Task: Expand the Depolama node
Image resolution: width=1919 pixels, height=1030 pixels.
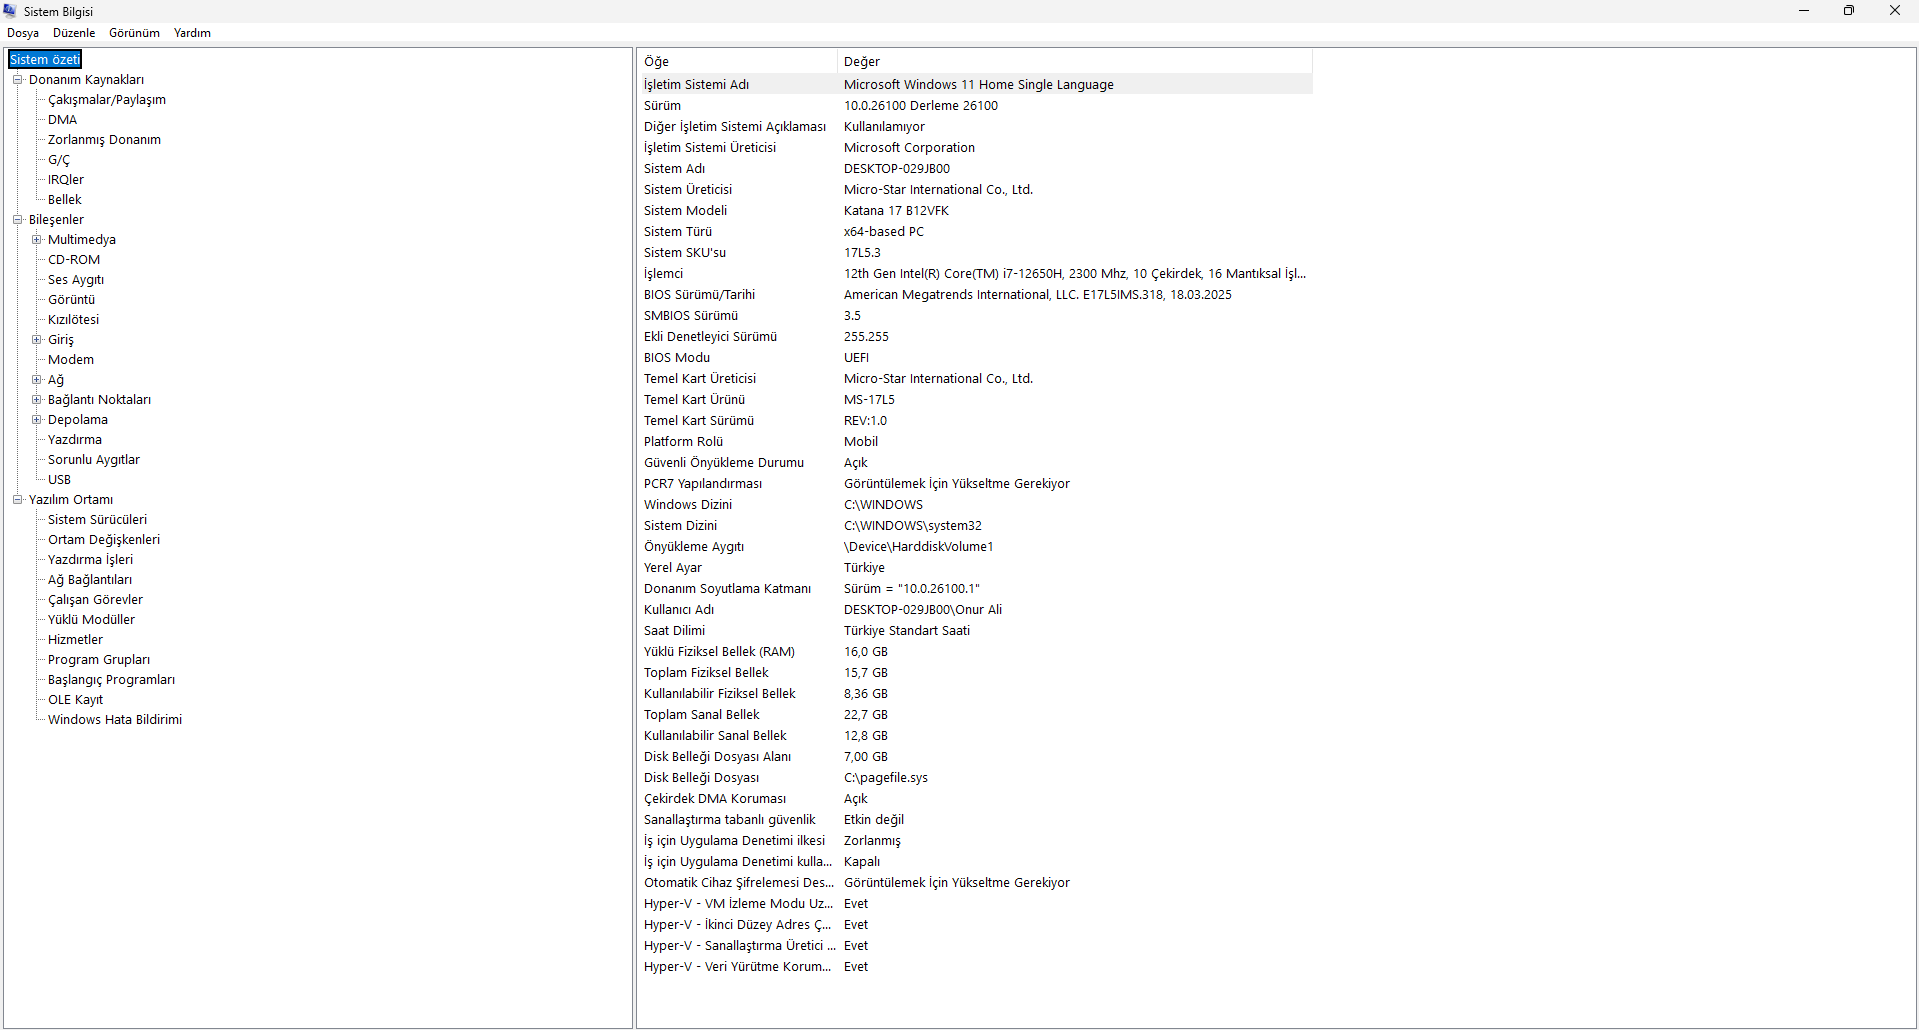Action: (x=36, y=419)
